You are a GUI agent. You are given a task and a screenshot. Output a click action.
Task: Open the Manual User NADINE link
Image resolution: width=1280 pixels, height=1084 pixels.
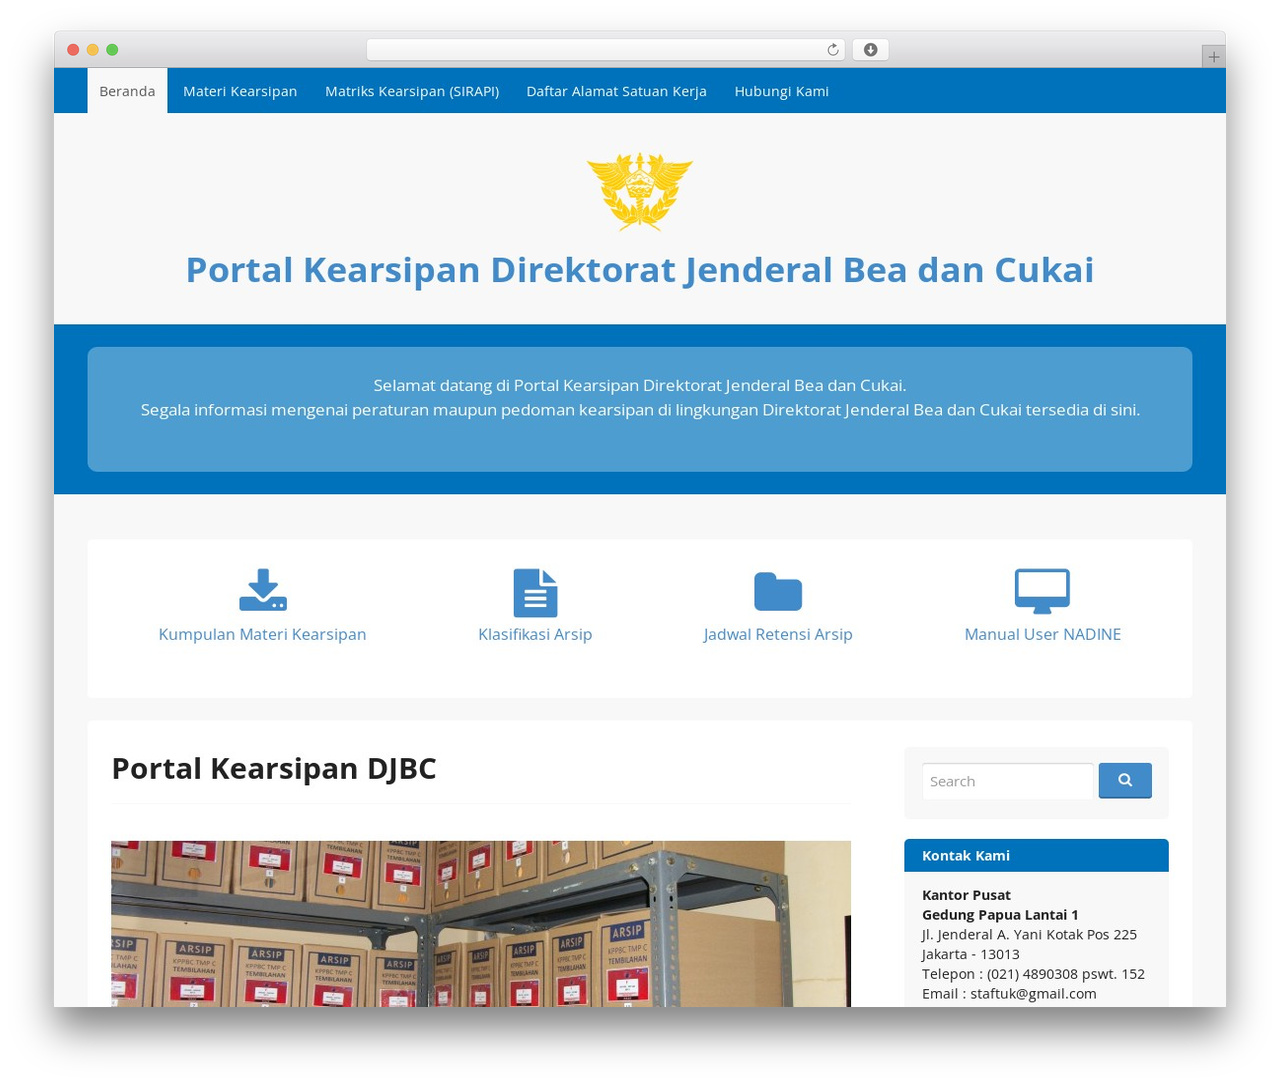coord(1042,634)
